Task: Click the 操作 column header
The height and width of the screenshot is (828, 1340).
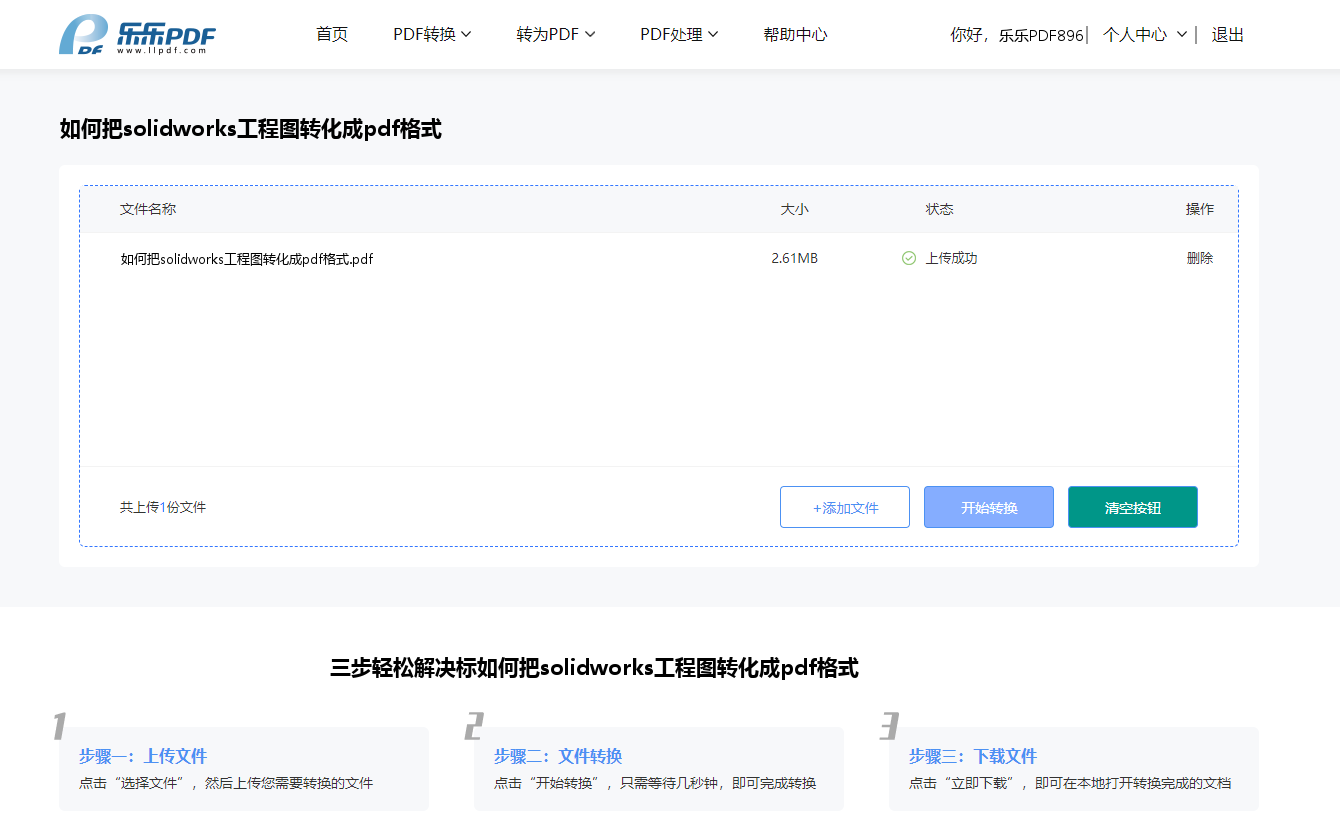Action: (x=1200, y=209)
